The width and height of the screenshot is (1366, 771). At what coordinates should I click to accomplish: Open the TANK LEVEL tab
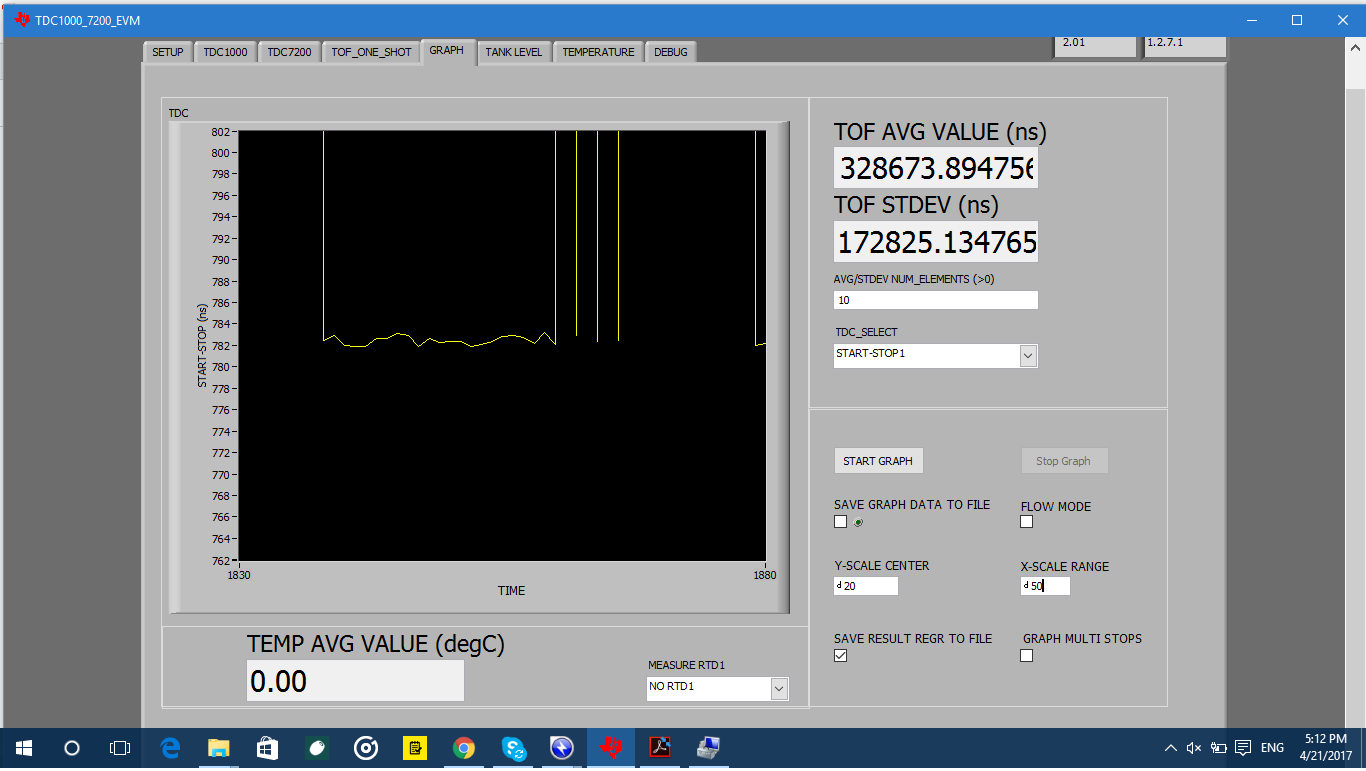(x=514, y=52)
